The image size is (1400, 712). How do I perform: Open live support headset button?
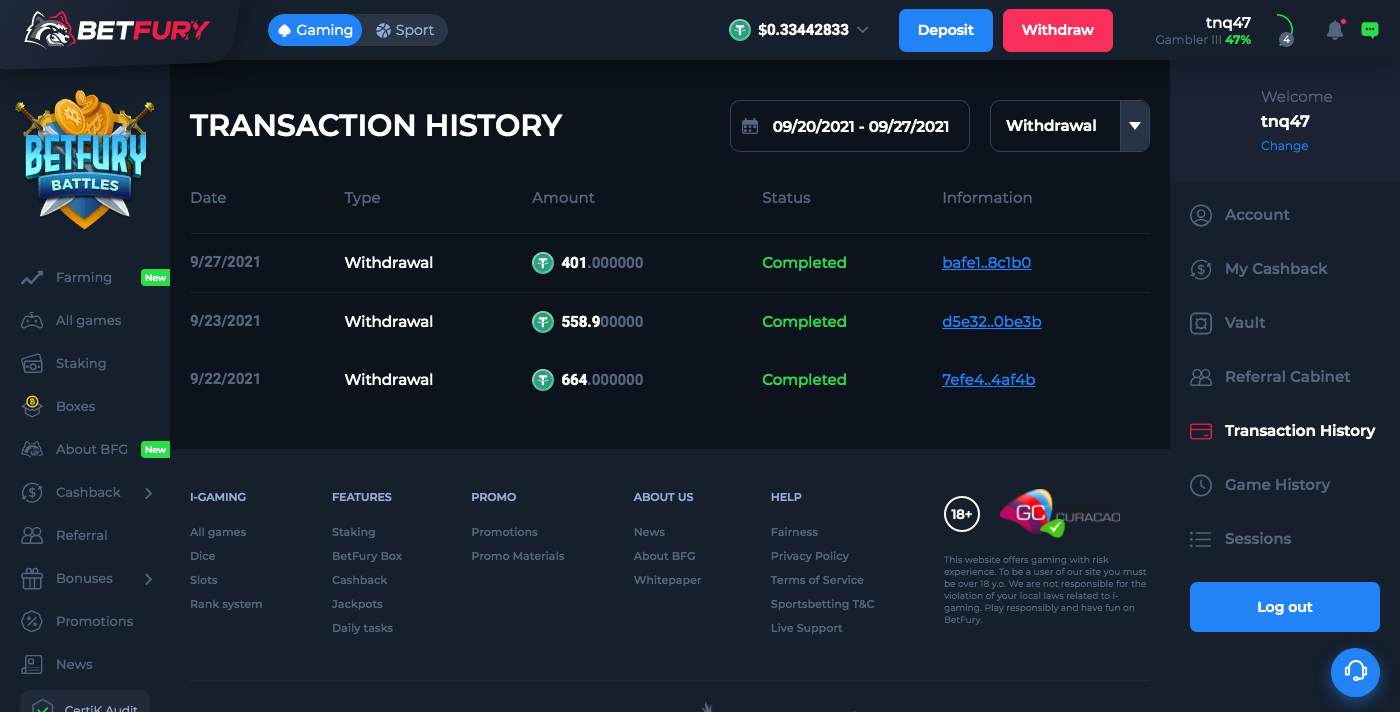point(1355,671)
